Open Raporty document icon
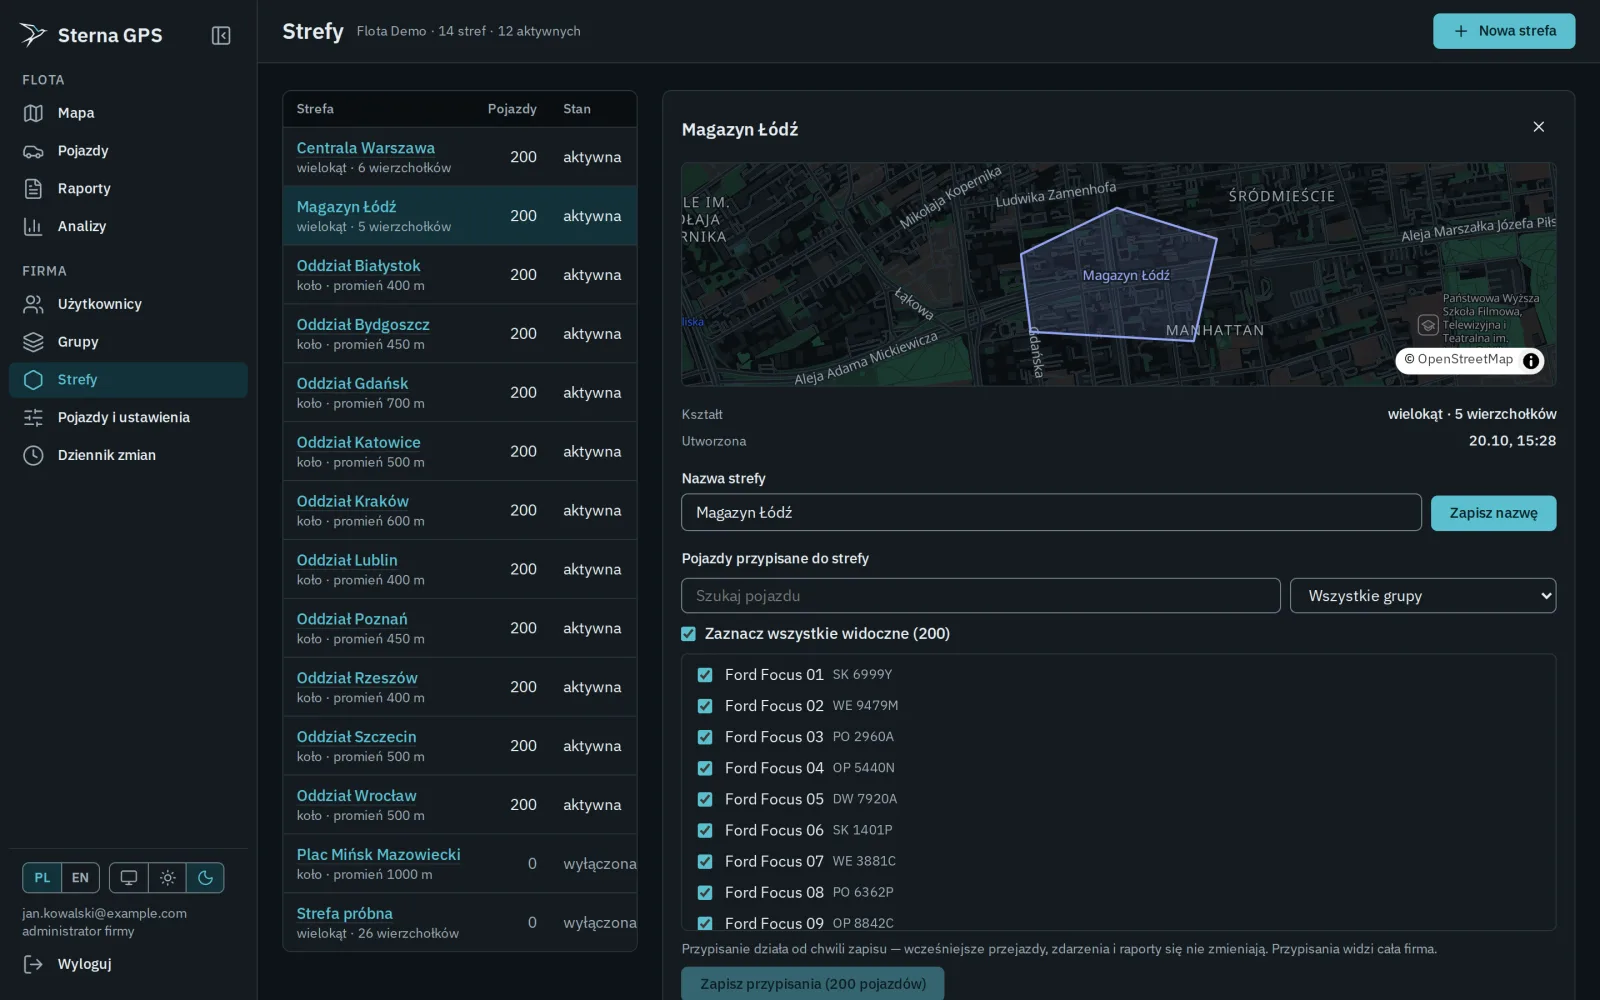Screen dimensions: 1600x1000 (33, 189)
